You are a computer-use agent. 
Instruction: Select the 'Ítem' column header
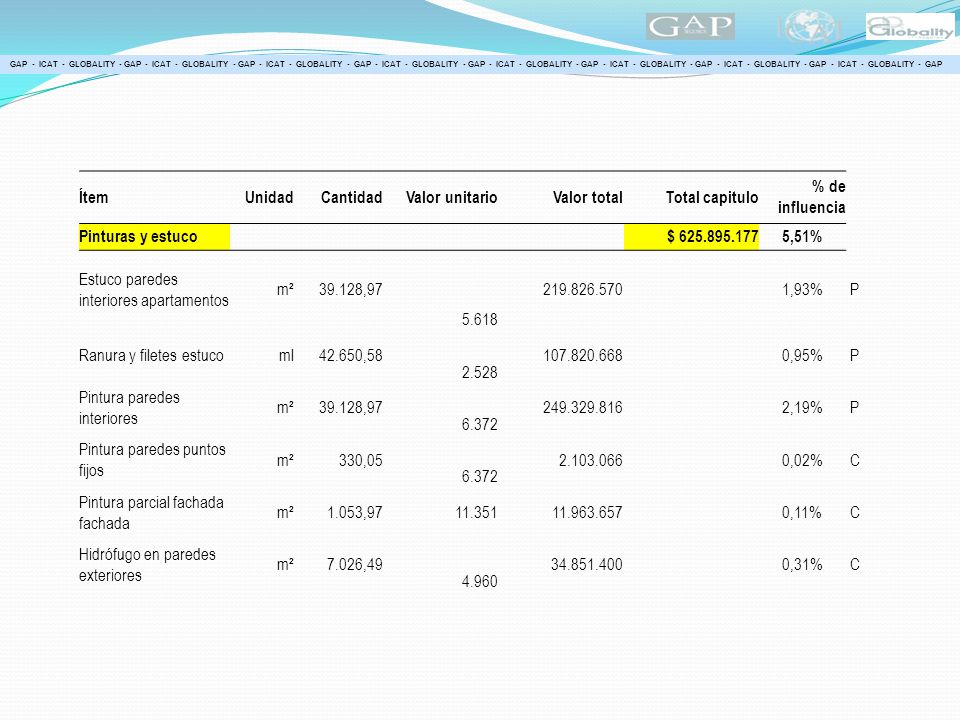(x=94, y=197)
